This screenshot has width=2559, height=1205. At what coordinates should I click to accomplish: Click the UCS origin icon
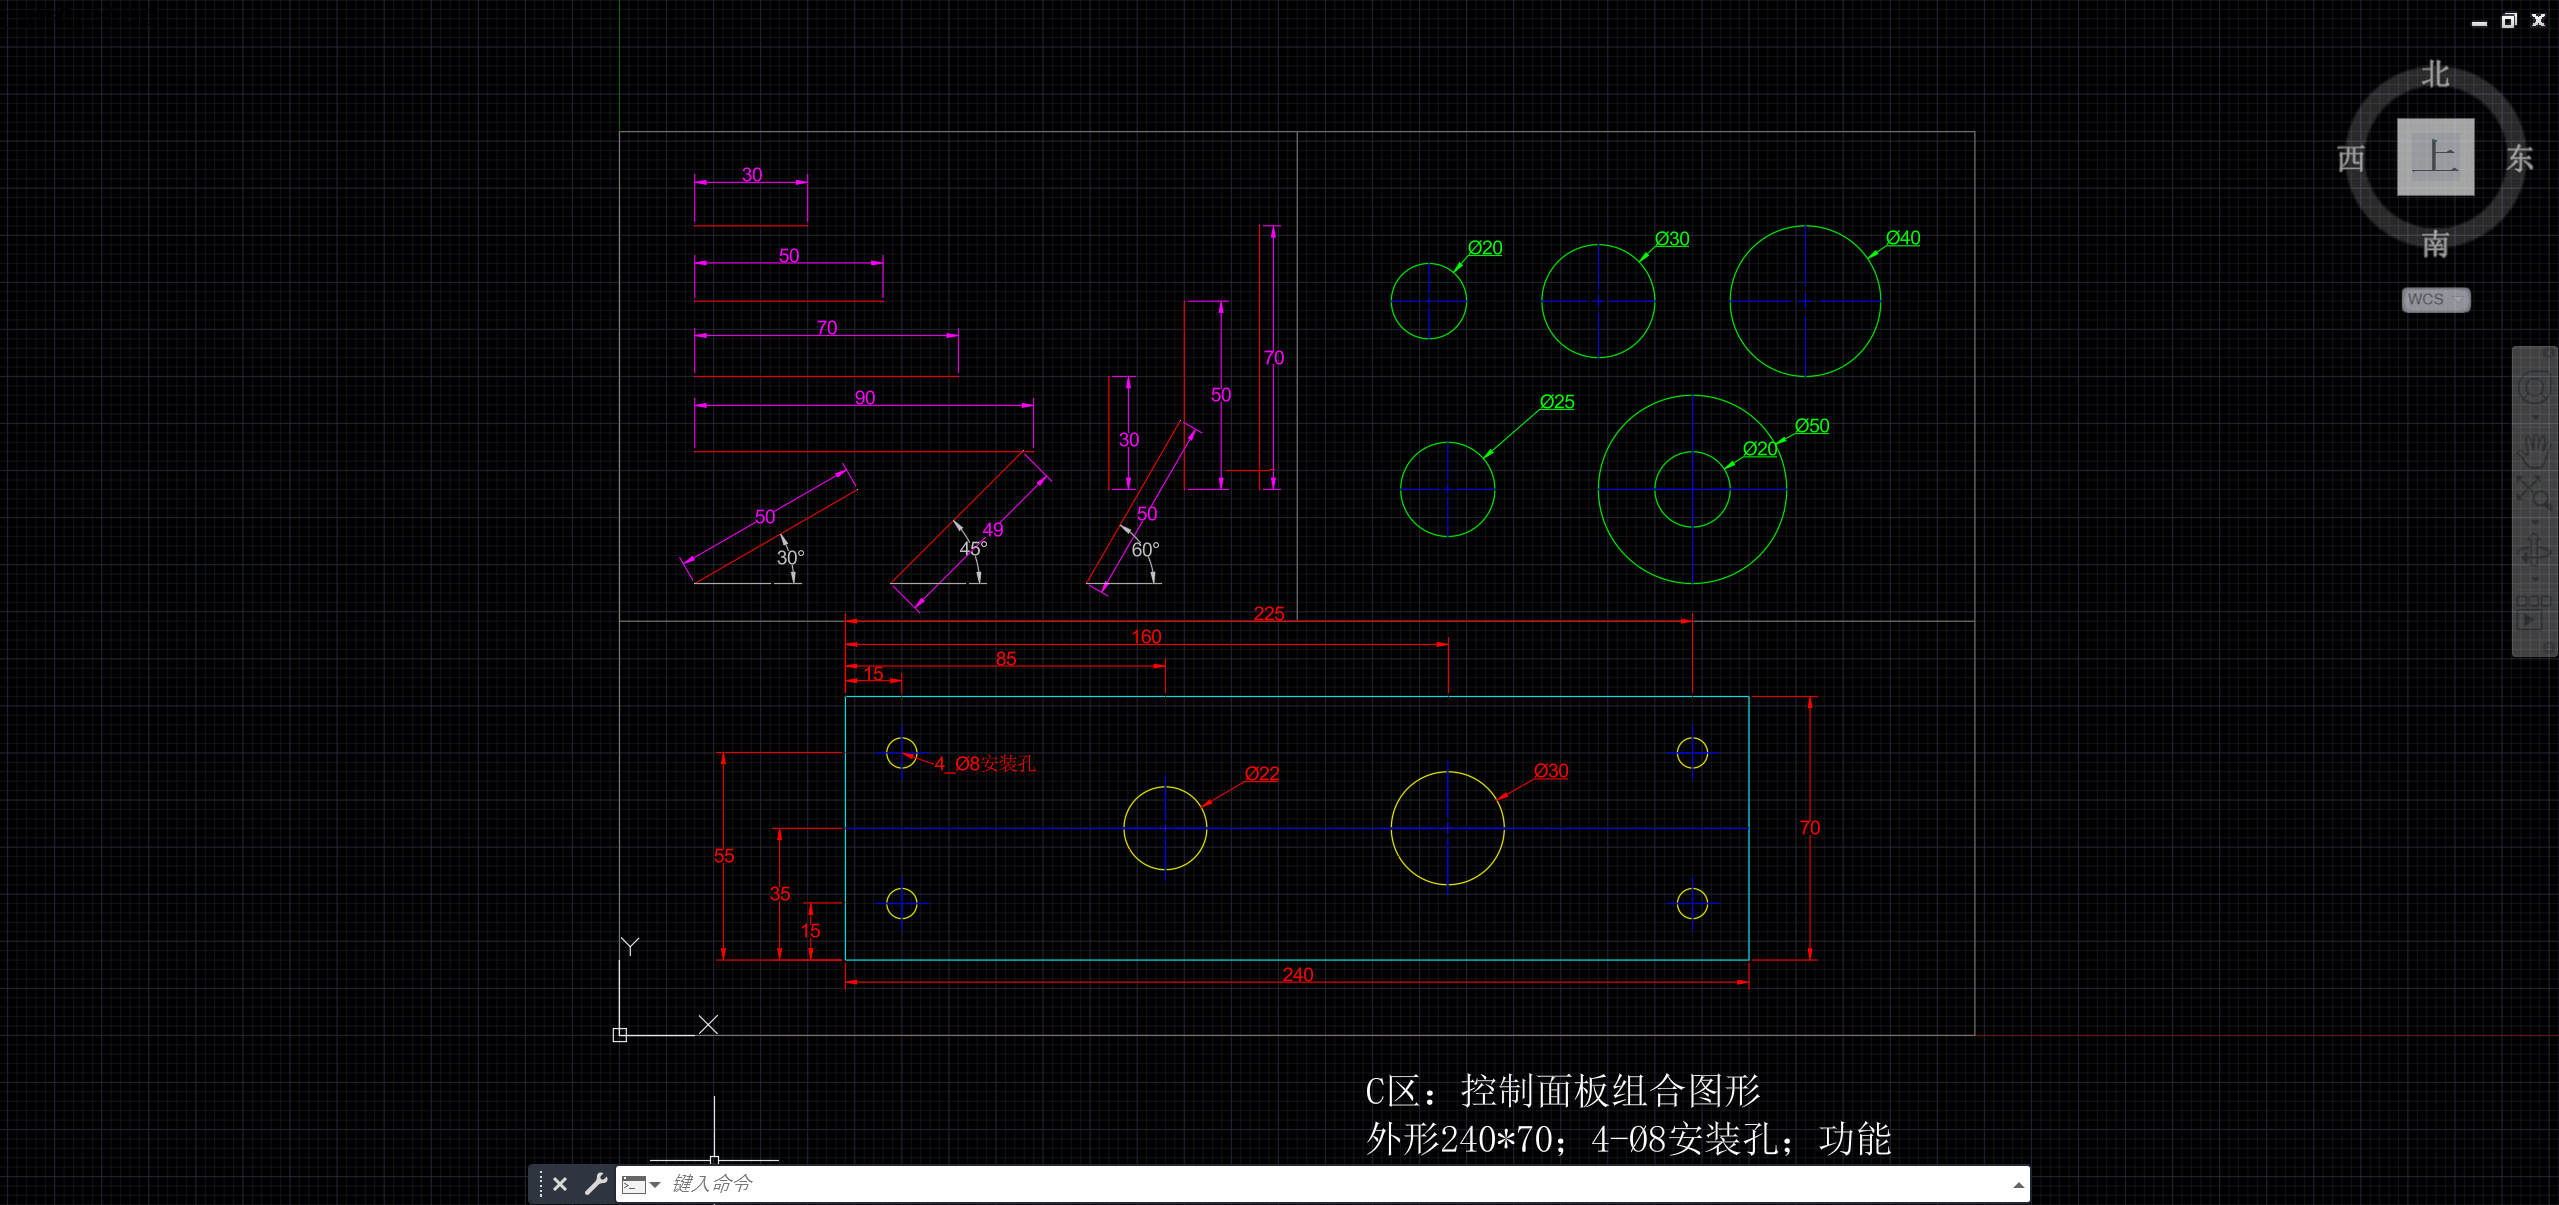pos(620,1034)
